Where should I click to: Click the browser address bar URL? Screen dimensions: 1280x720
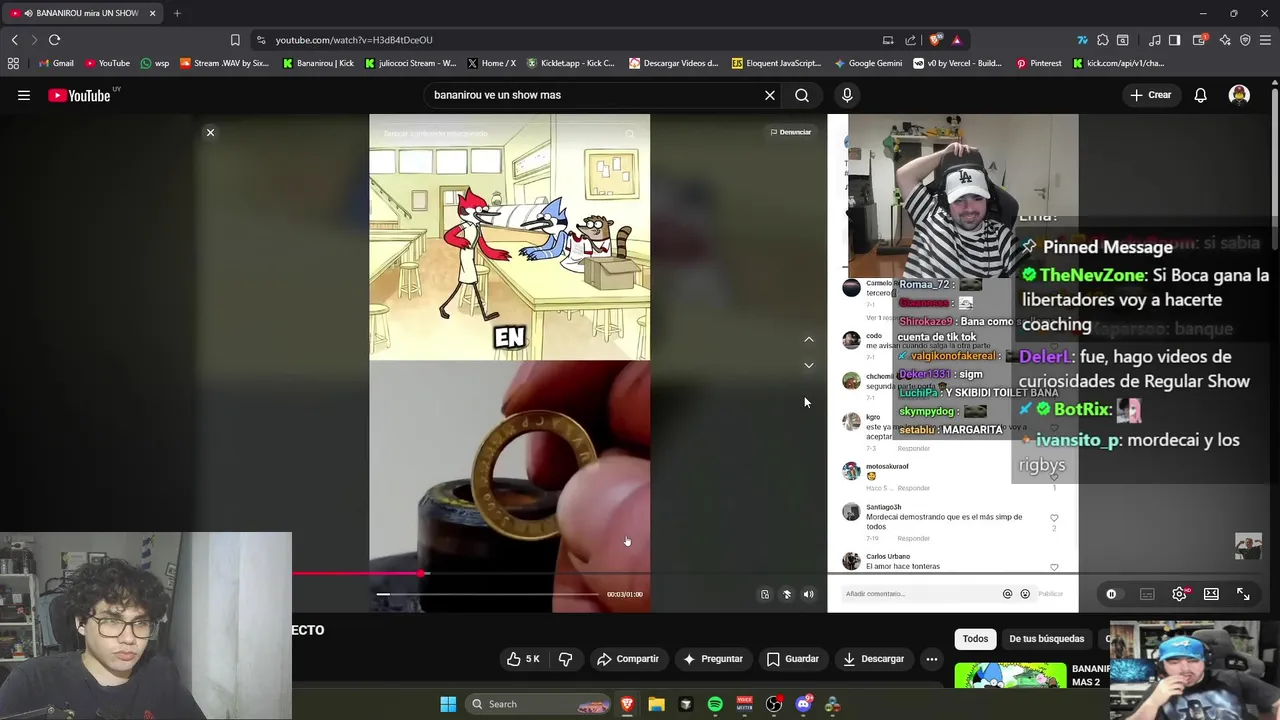click(354, 40)
